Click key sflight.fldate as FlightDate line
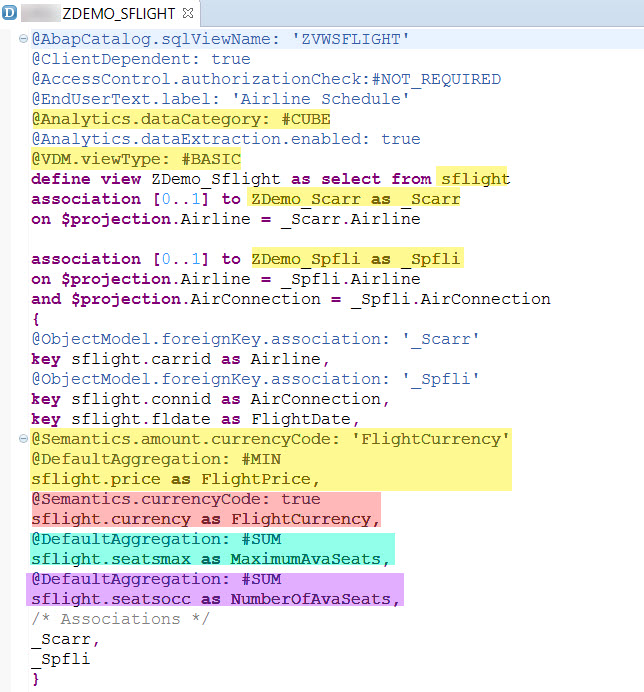This screenshot has width=644, height=692. click(x=196, y=419)
